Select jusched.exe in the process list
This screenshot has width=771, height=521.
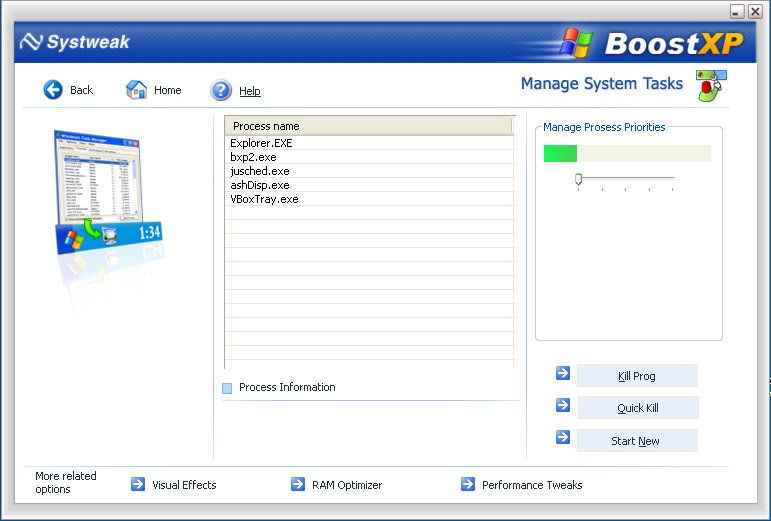[369, 171]
